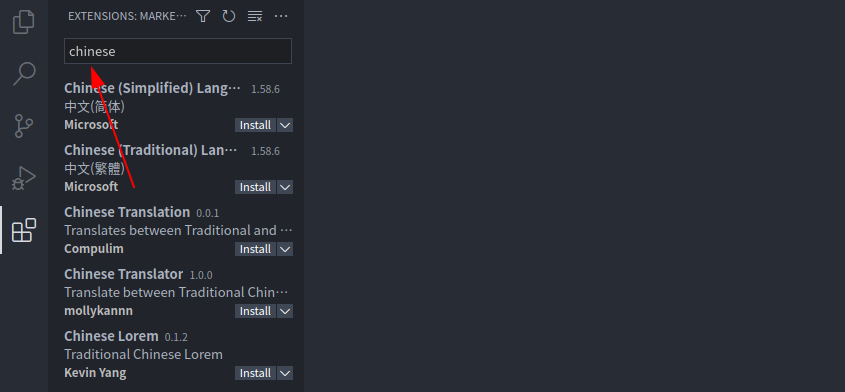Image resolution: width=845 pixels, height=392 pixels.
Task: Install the Chinese Lorem extension
Action: (x=255, y=373)
